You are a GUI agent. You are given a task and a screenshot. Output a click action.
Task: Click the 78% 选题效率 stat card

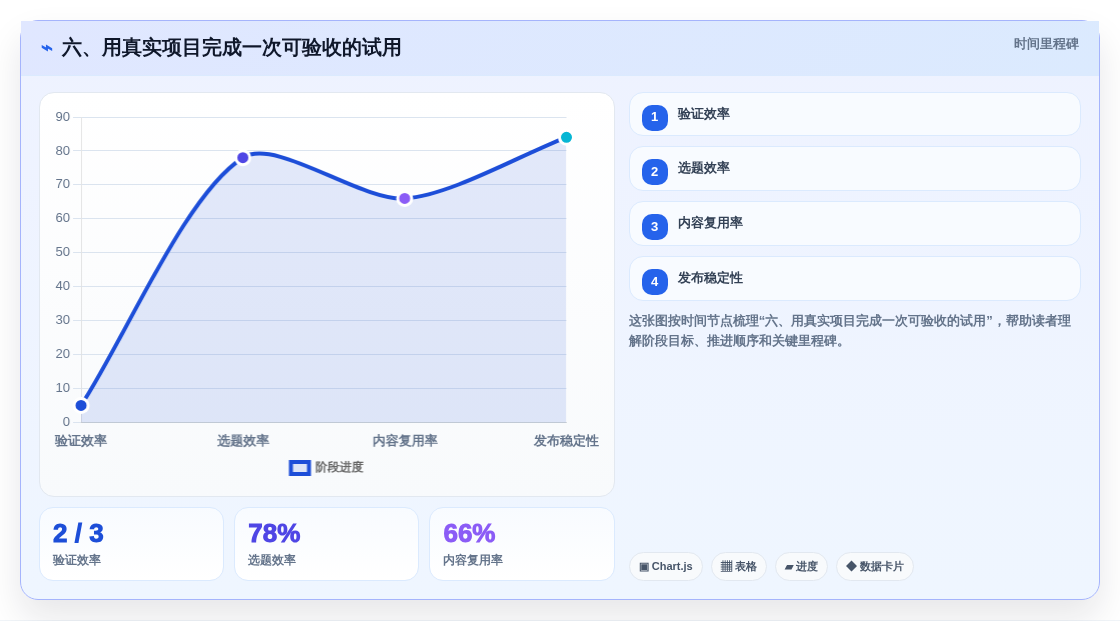pos(326,544)
